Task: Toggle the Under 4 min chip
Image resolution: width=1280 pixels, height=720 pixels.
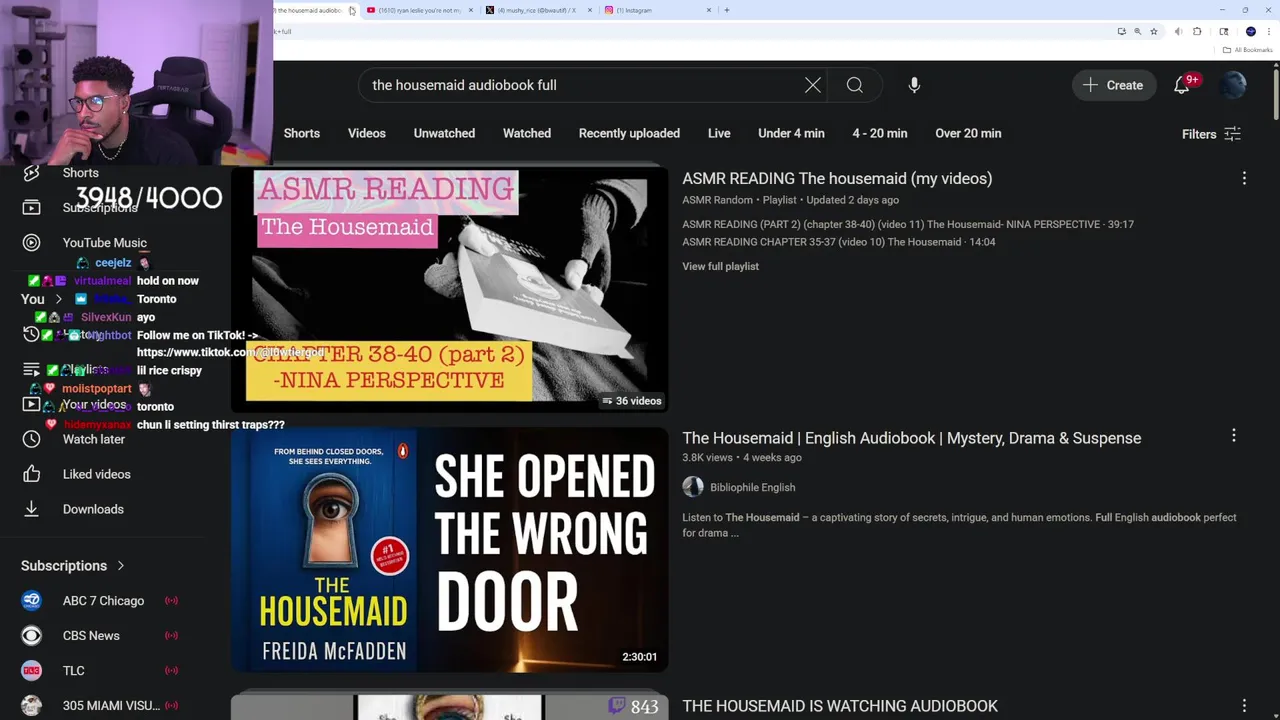Action: tap(791, 133)
